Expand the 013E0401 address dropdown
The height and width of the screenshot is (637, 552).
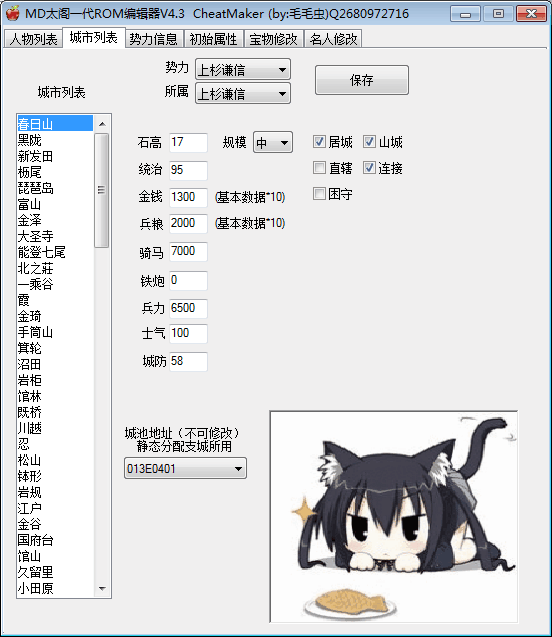(x=185, y=468)
